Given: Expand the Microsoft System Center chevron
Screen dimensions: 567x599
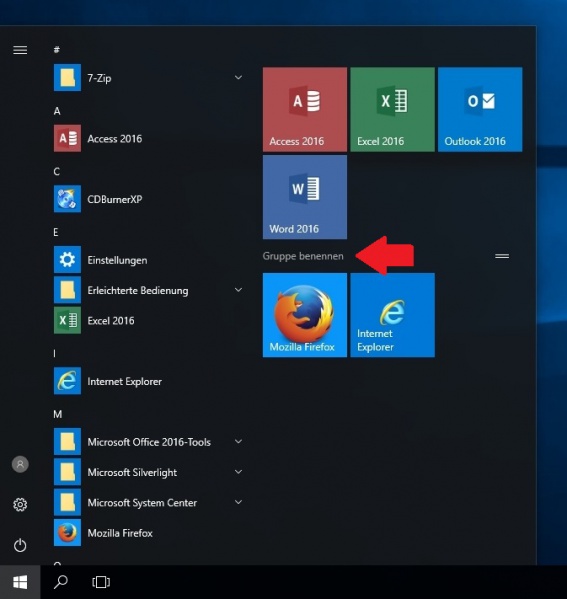Looking at the screenshot, I should point(238,502).
